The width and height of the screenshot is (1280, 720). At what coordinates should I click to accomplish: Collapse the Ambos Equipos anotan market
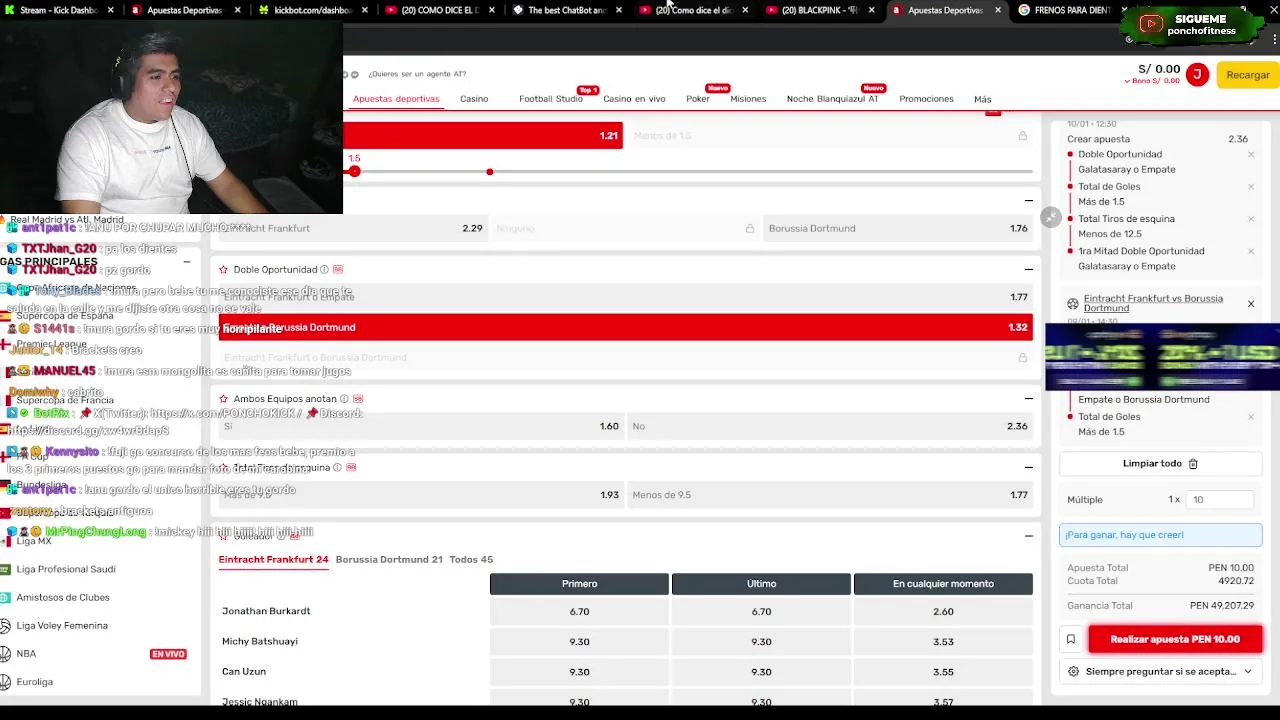tap(1029, 398)
